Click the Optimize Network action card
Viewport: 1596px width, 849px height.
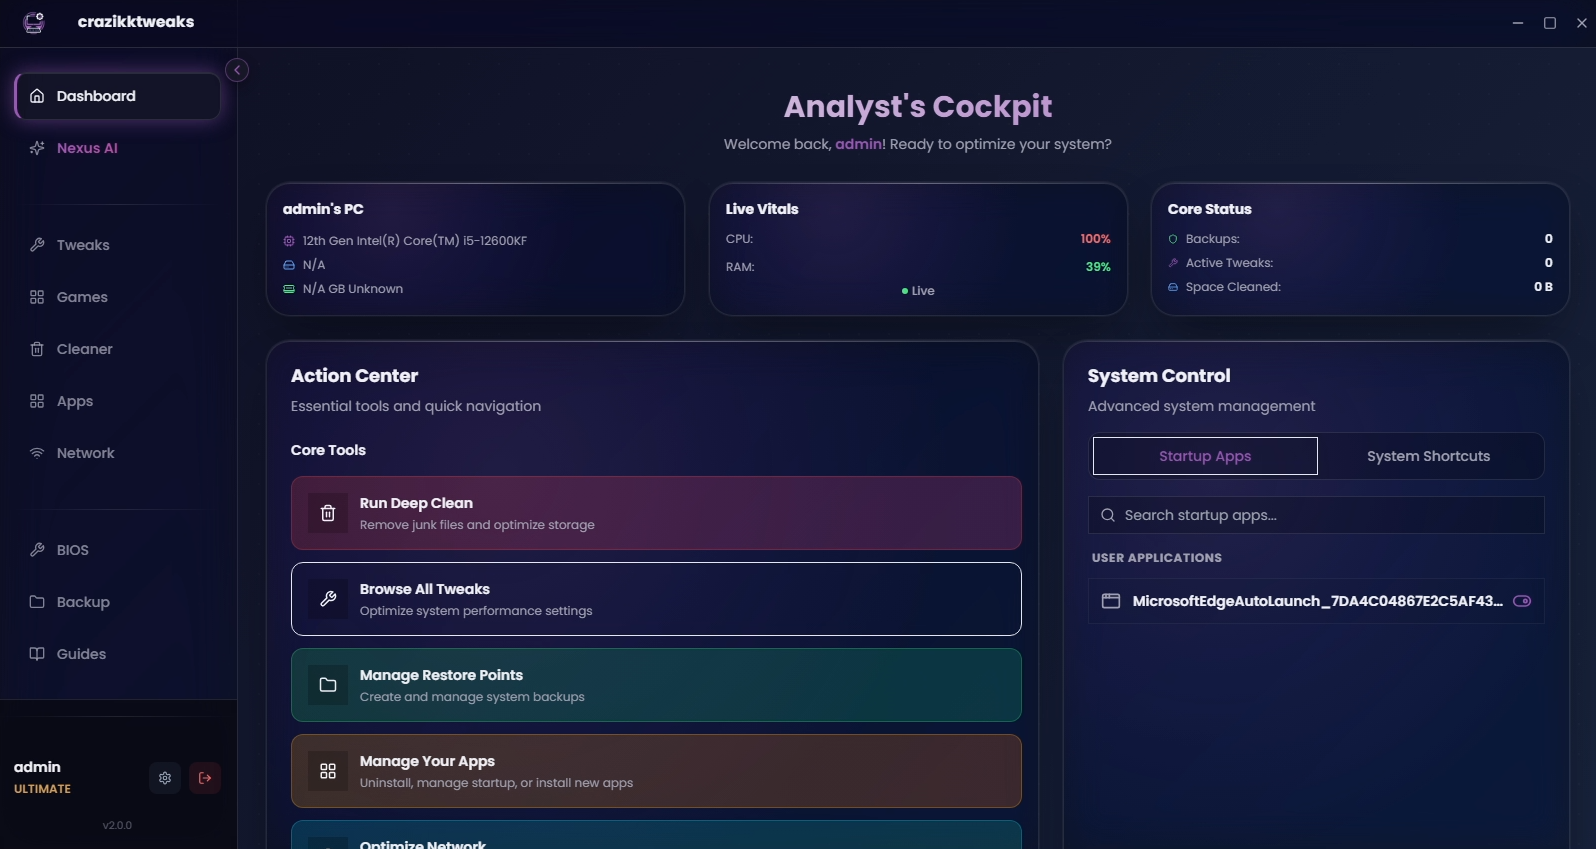656,836
